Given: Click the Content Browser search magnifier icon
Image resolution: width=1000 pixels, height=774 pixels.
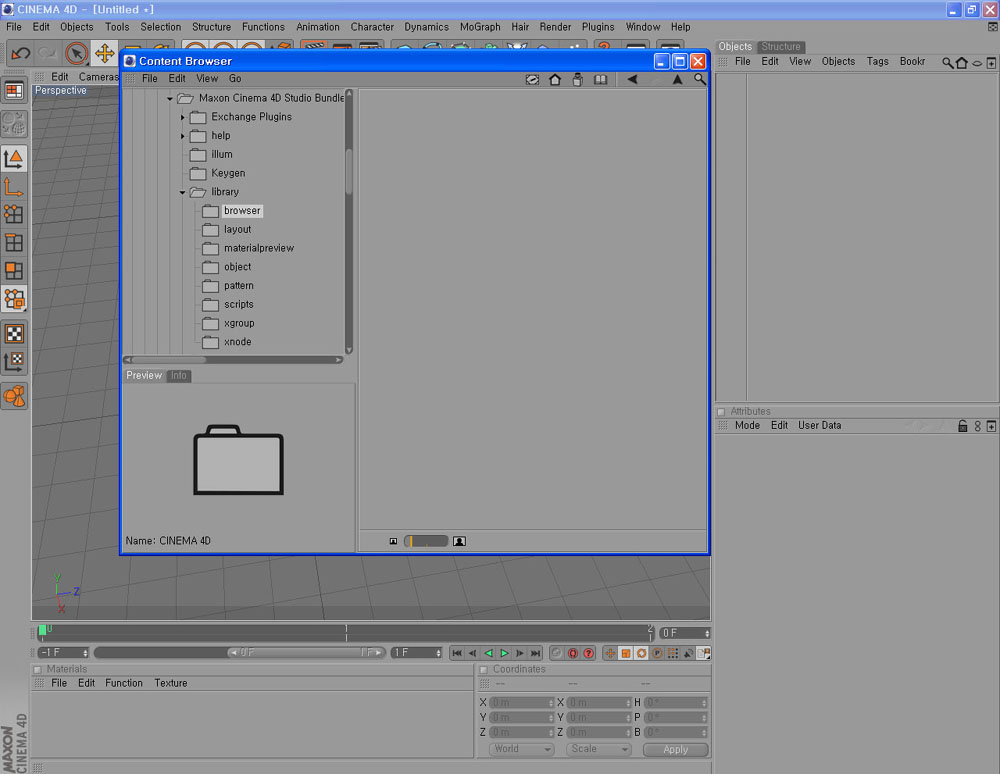Looking at the screenshot, I should tap(700, 80).
